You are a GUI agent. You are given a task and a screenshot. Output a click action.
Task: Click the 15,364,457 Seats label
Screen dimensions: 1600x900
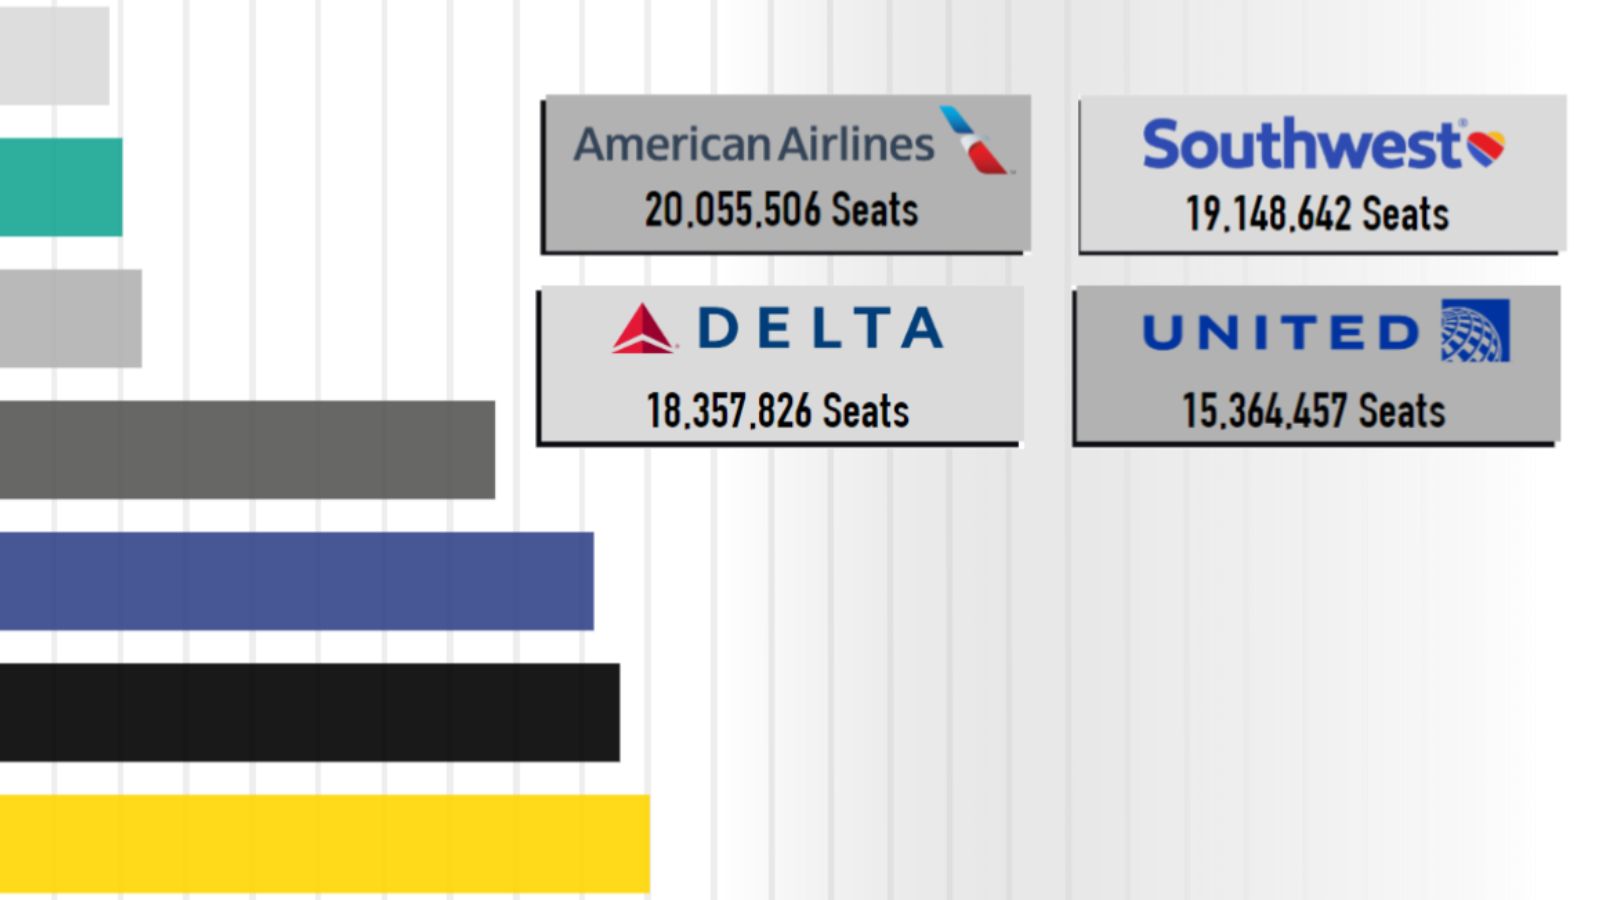pos(1314,411)
